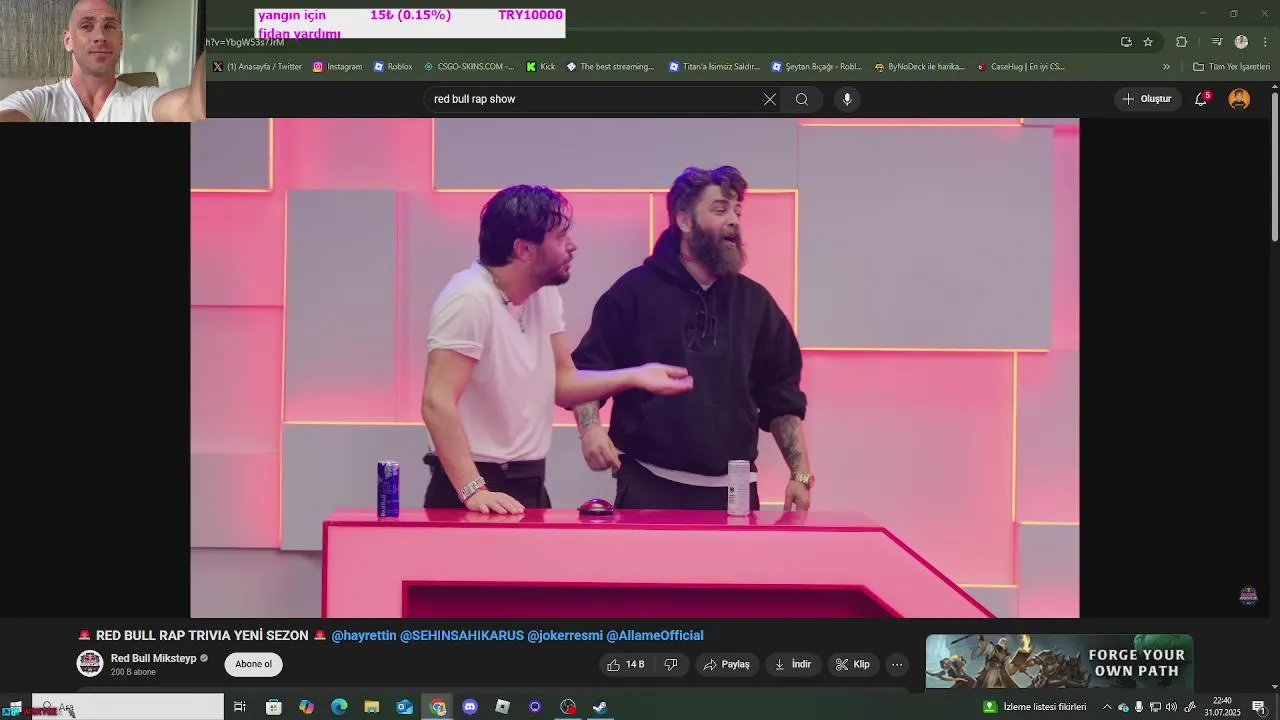
Task: Open the Titan'a İsimsiz Saldır bookmark
Action: coord(715,67)
